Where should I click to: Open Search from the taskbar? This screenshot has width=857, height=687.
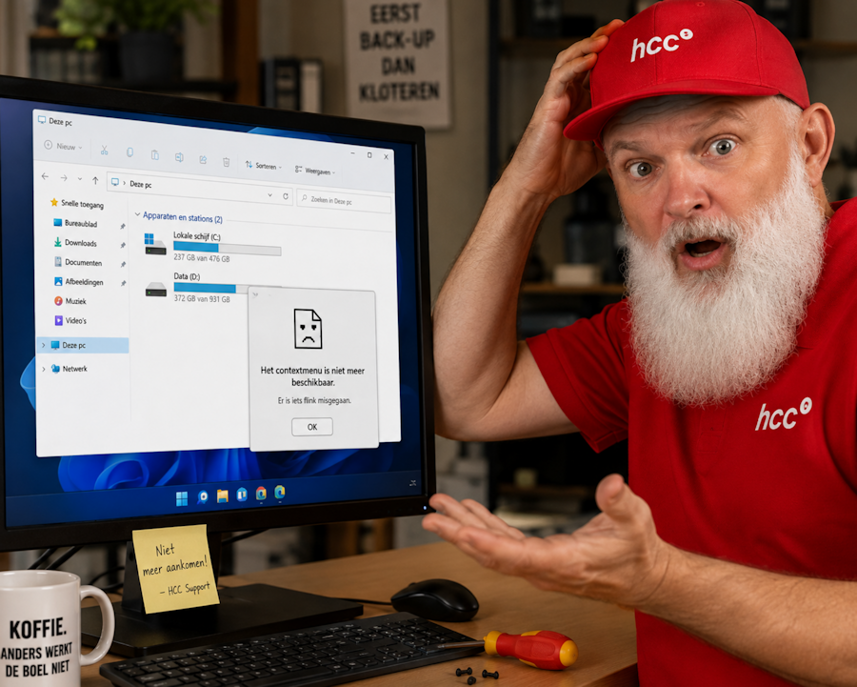coord(203,497)
